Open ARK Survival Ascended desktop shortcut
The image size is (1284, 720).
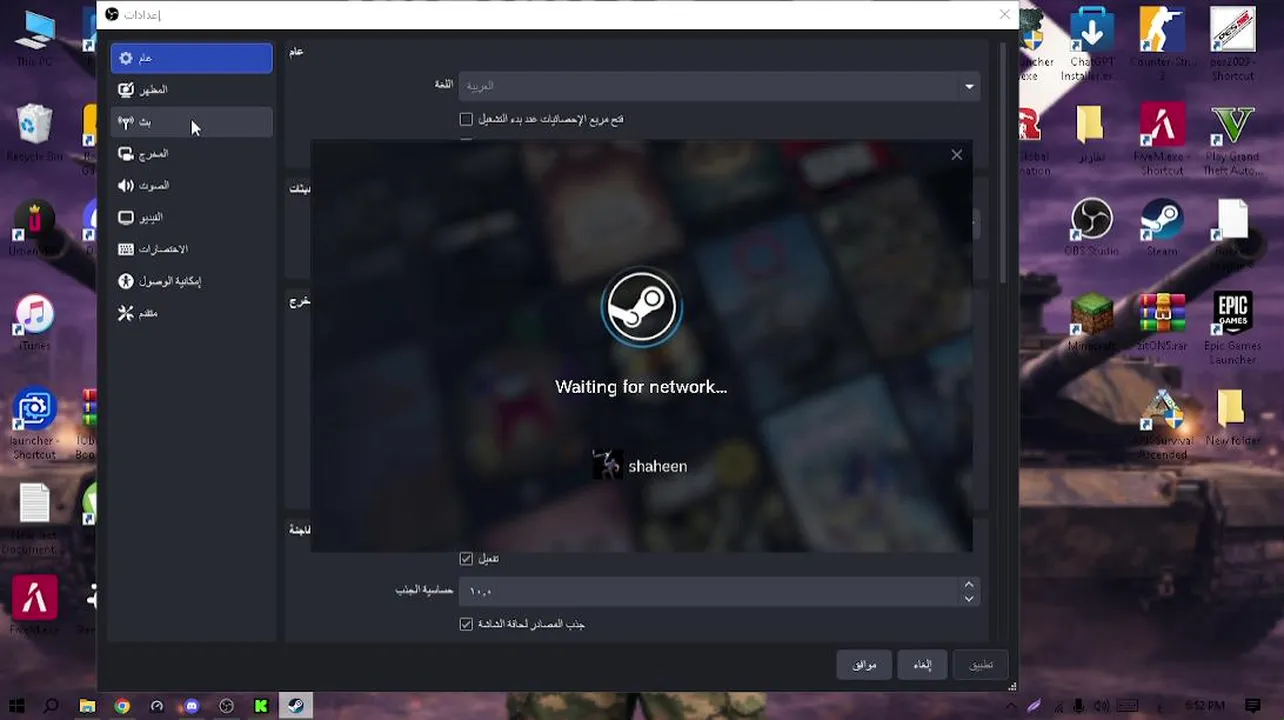[1161, 423]
